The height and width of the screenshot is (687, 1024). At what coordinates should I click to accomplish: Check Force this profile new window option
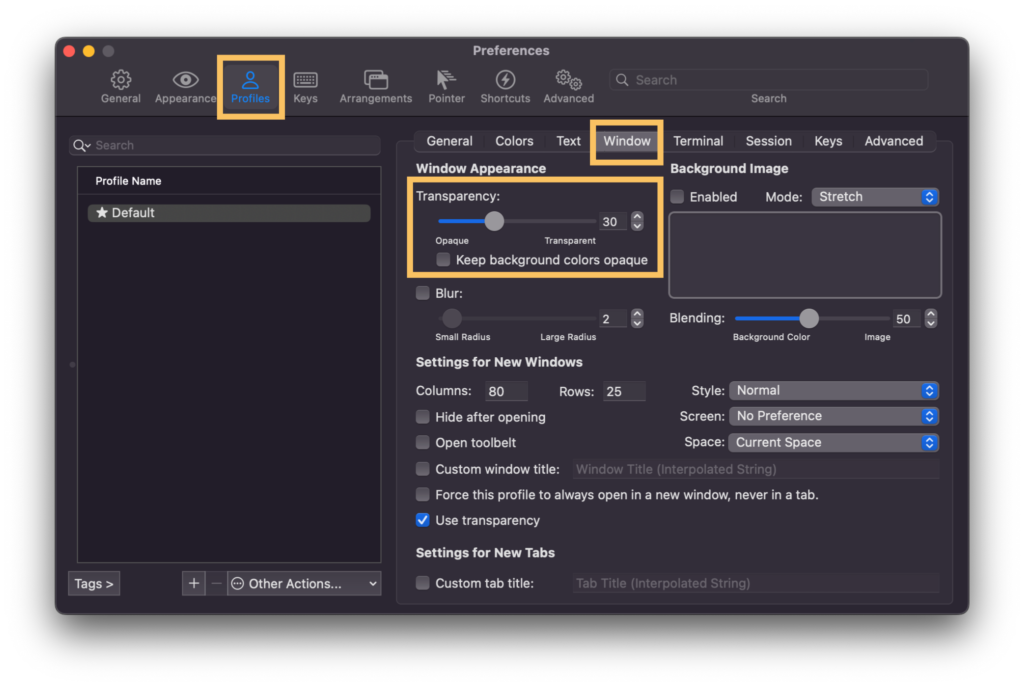click(423, 494)
